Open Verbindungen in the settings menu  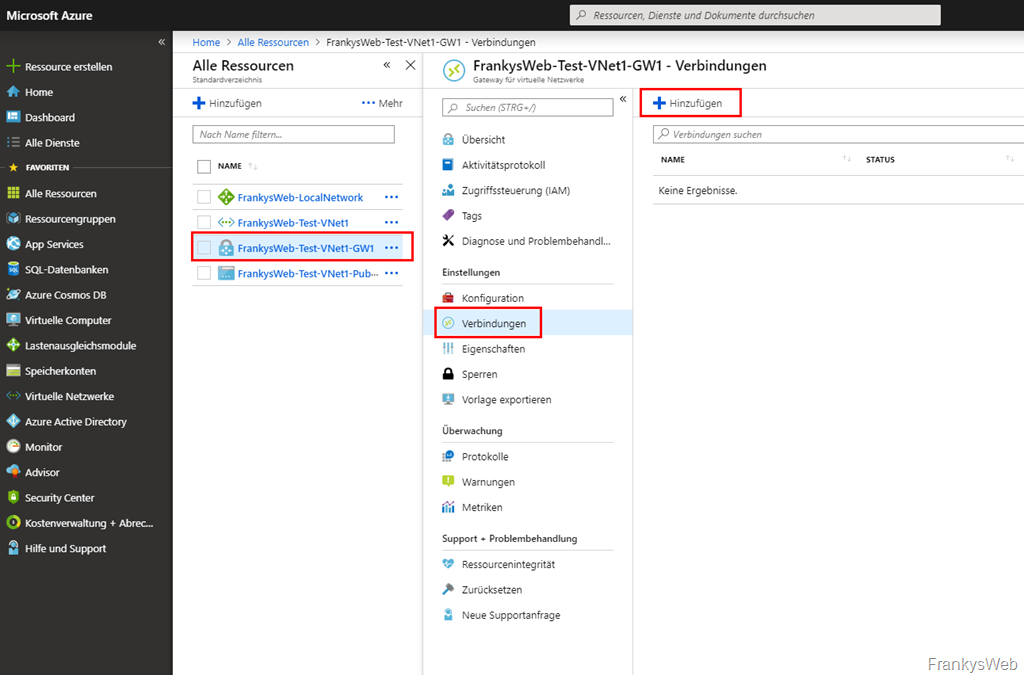[x=493, y=323]
